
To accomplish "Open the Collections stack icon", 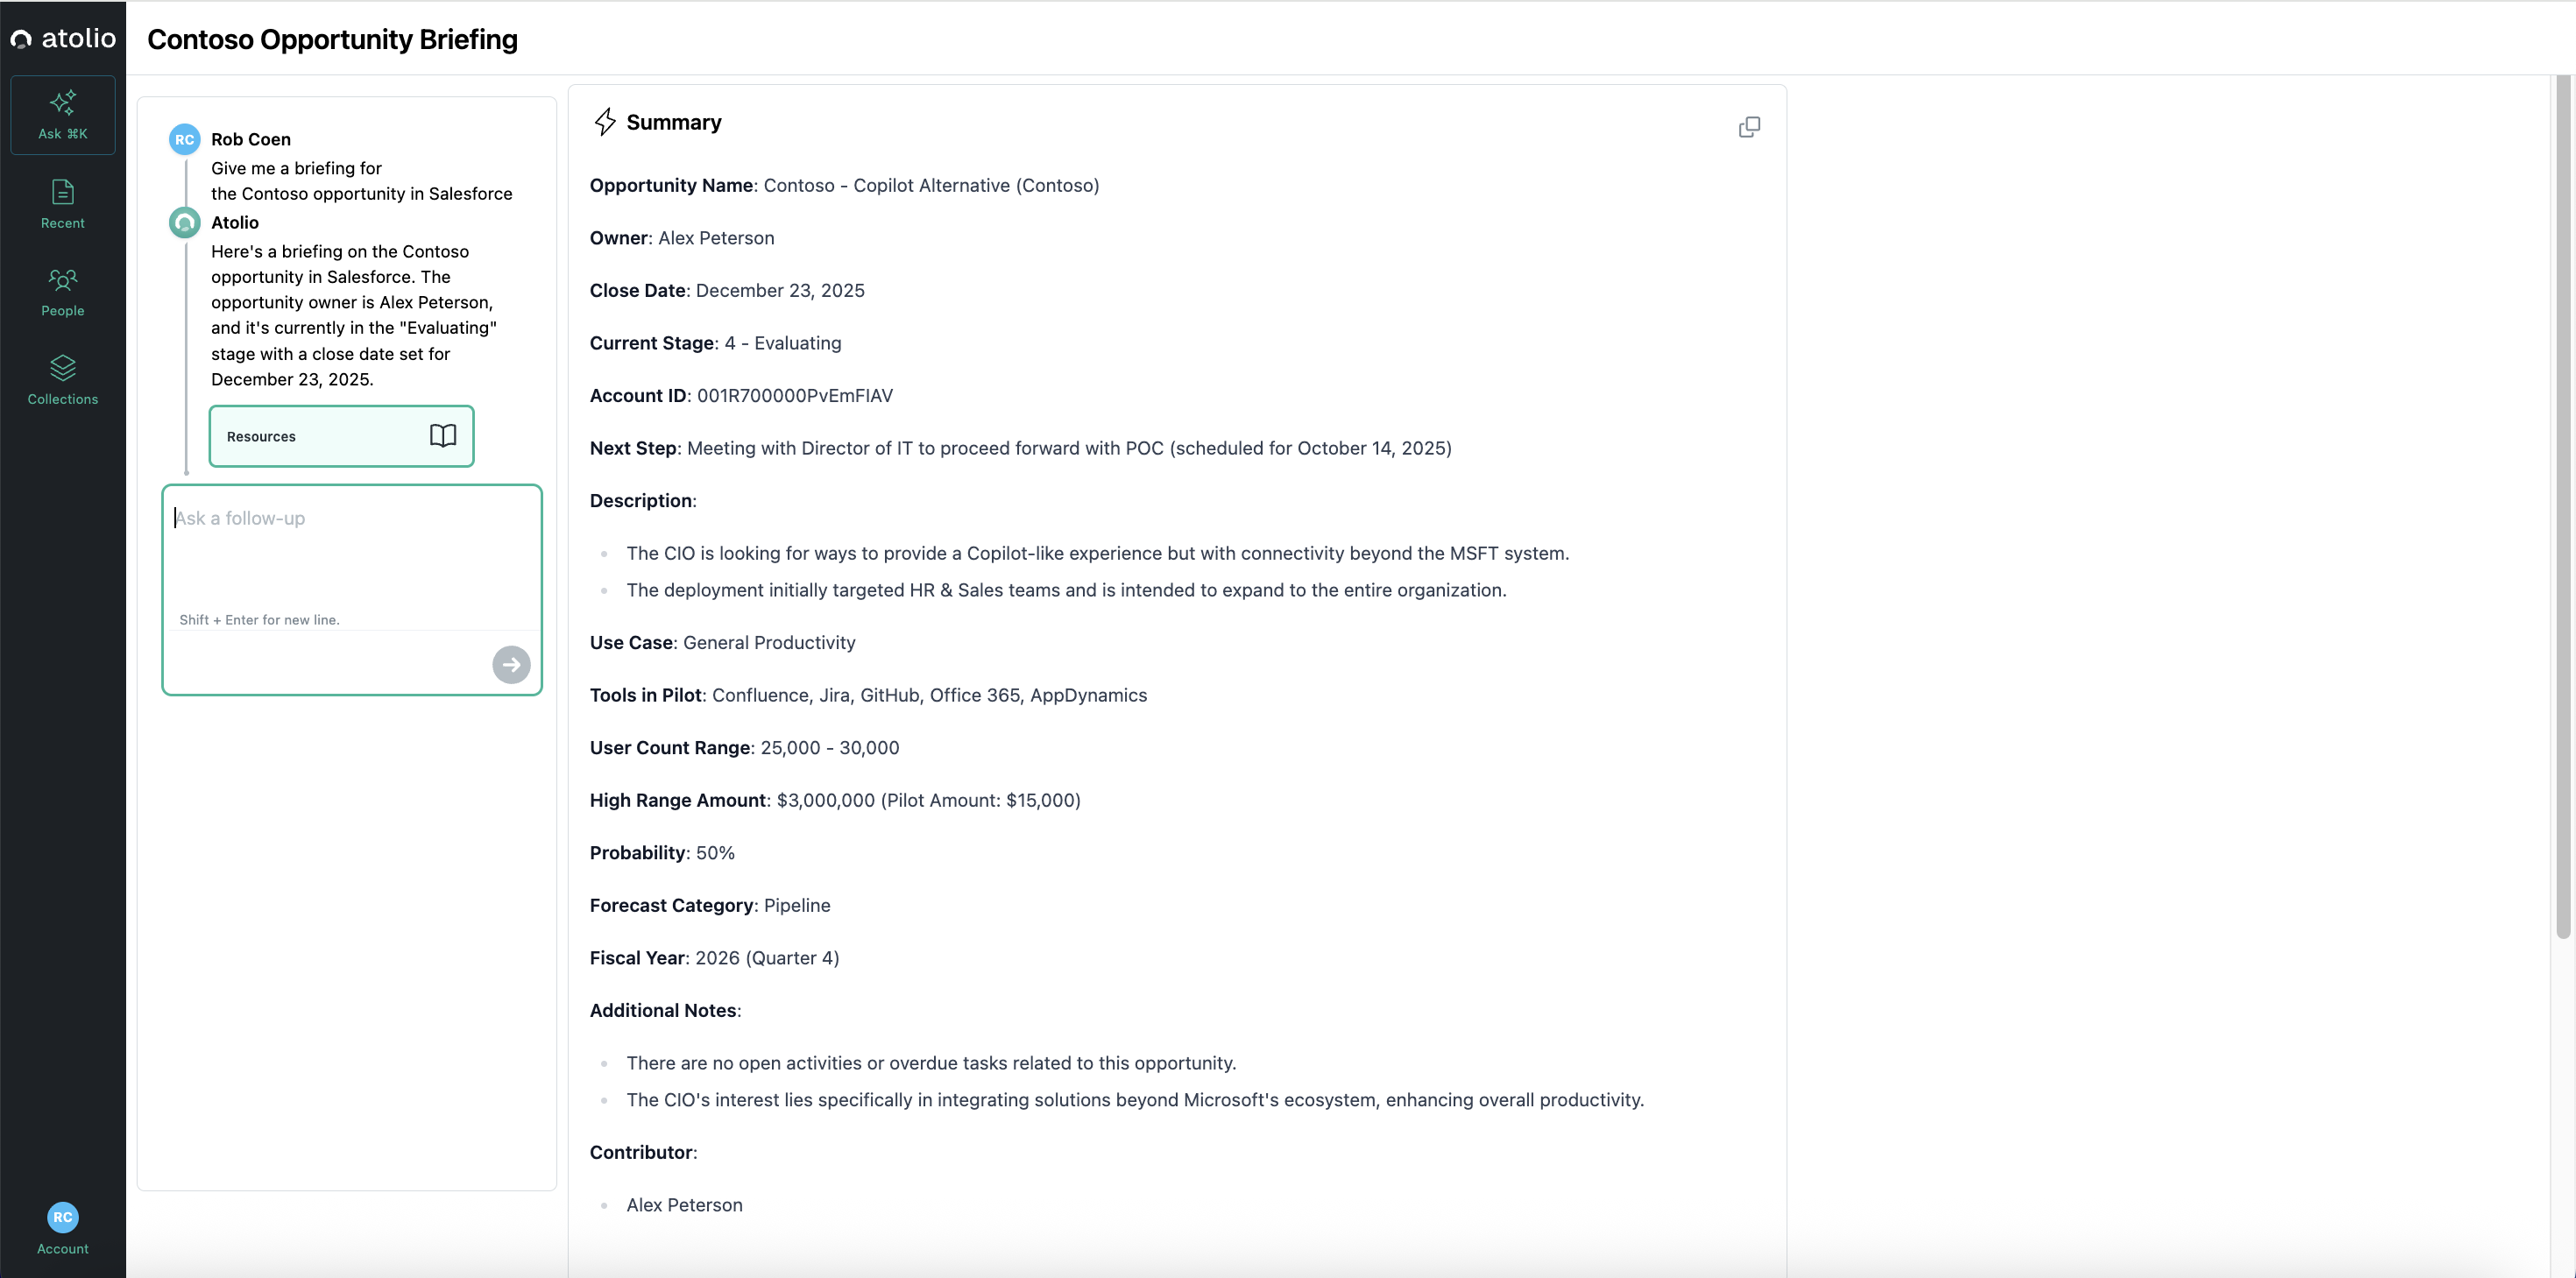I will (x=63, y=368).
